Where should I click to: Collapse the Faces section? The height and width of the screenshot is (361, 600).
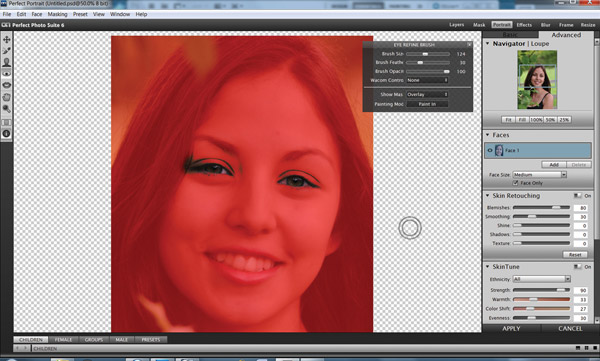point(488,135)
